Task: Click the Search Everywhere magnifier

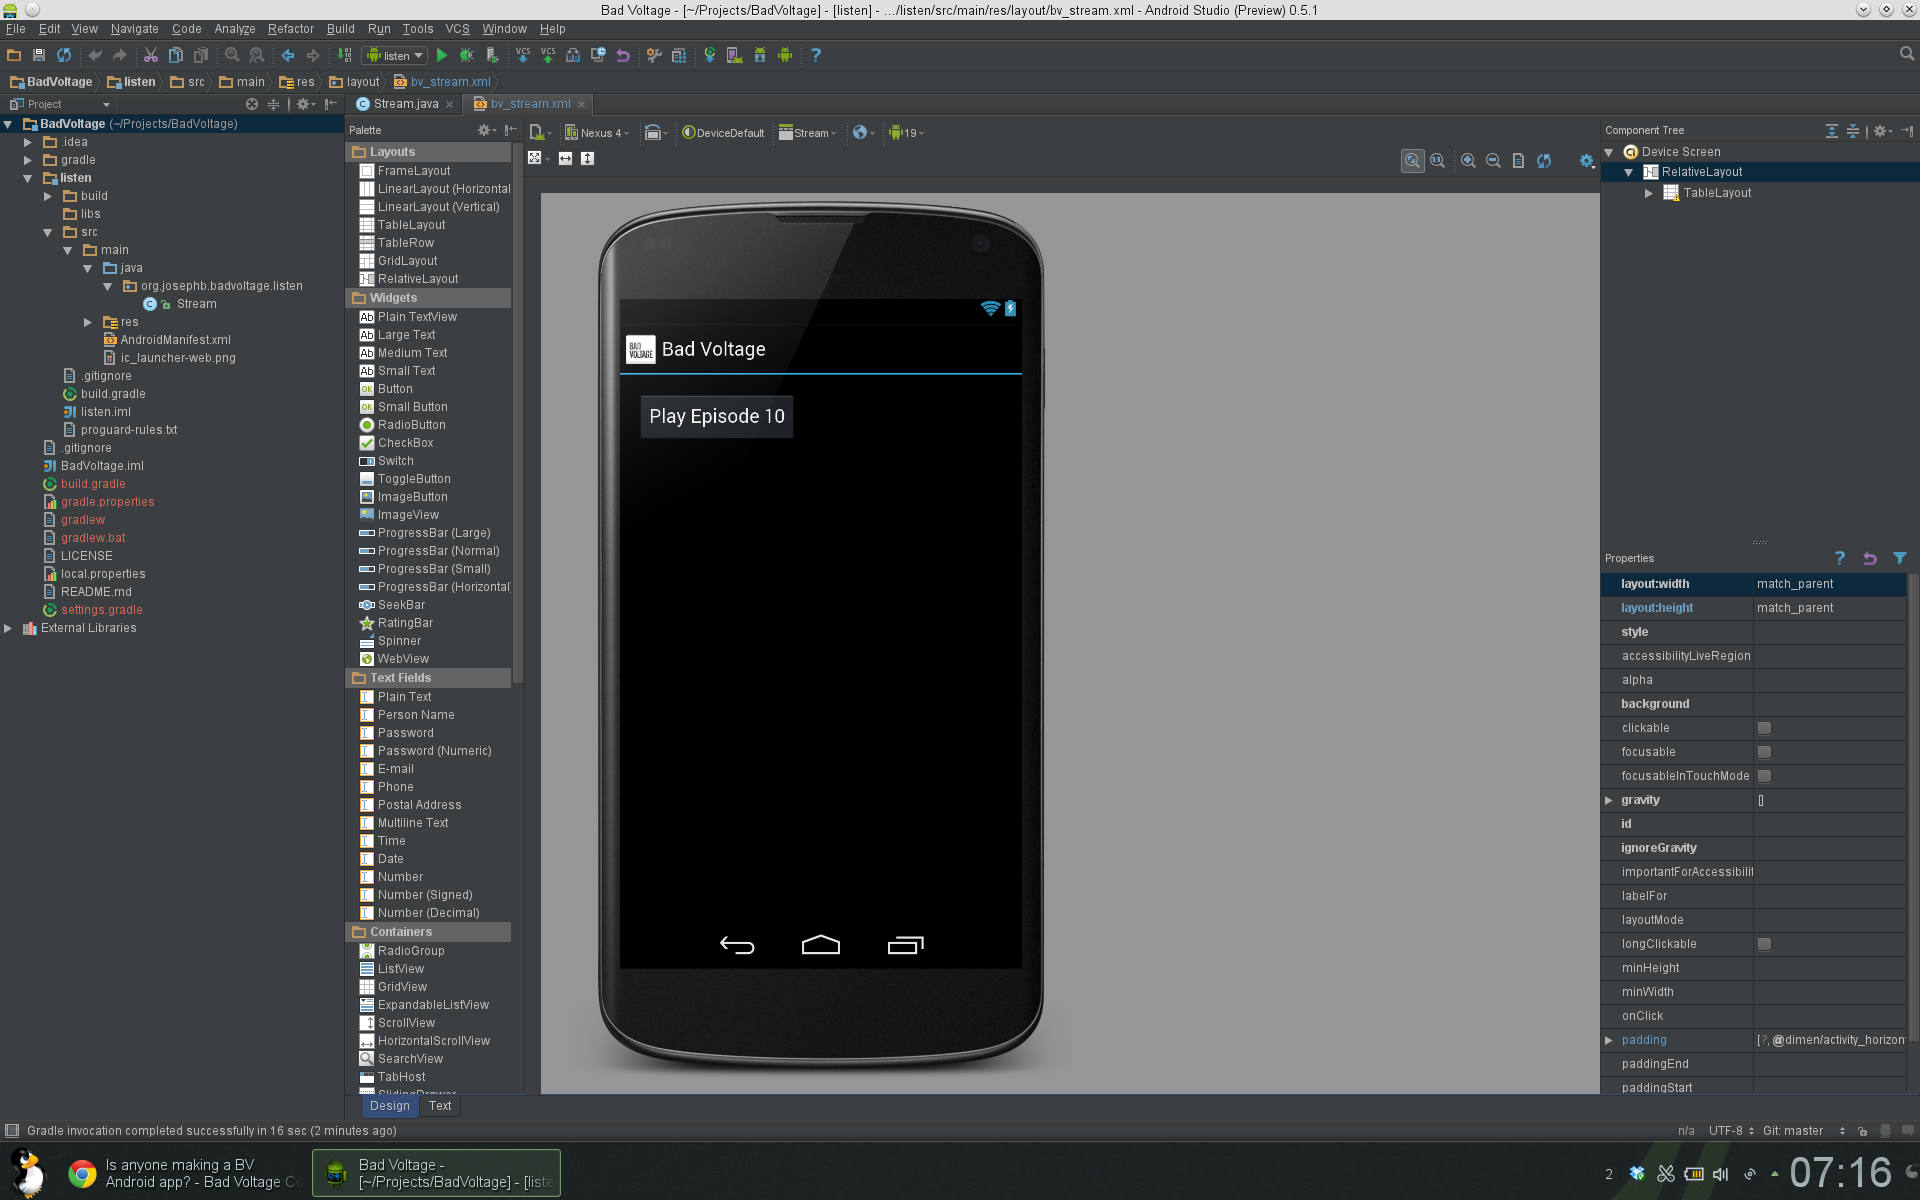Action: [1906, 54]
